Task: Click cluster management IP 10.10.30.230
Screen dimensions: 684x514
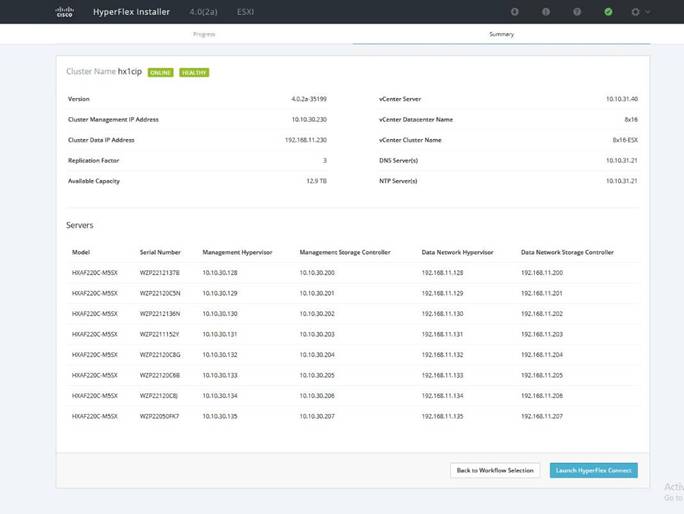Action: [x=309, y=120]
